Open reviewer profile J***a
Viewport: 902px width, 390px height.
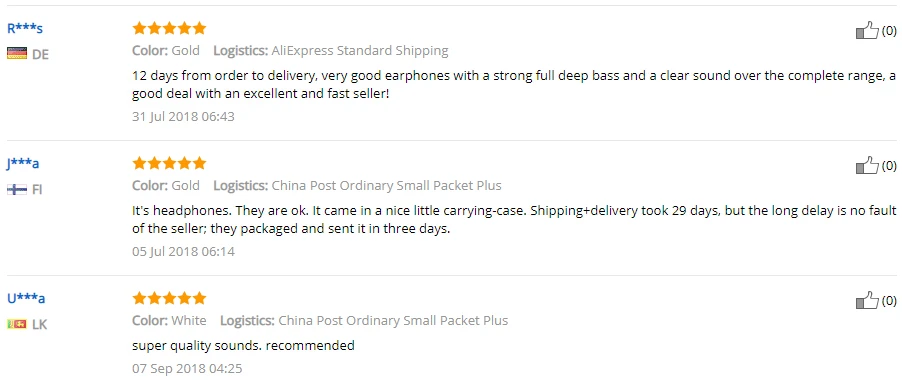click(x=23, y=163)
